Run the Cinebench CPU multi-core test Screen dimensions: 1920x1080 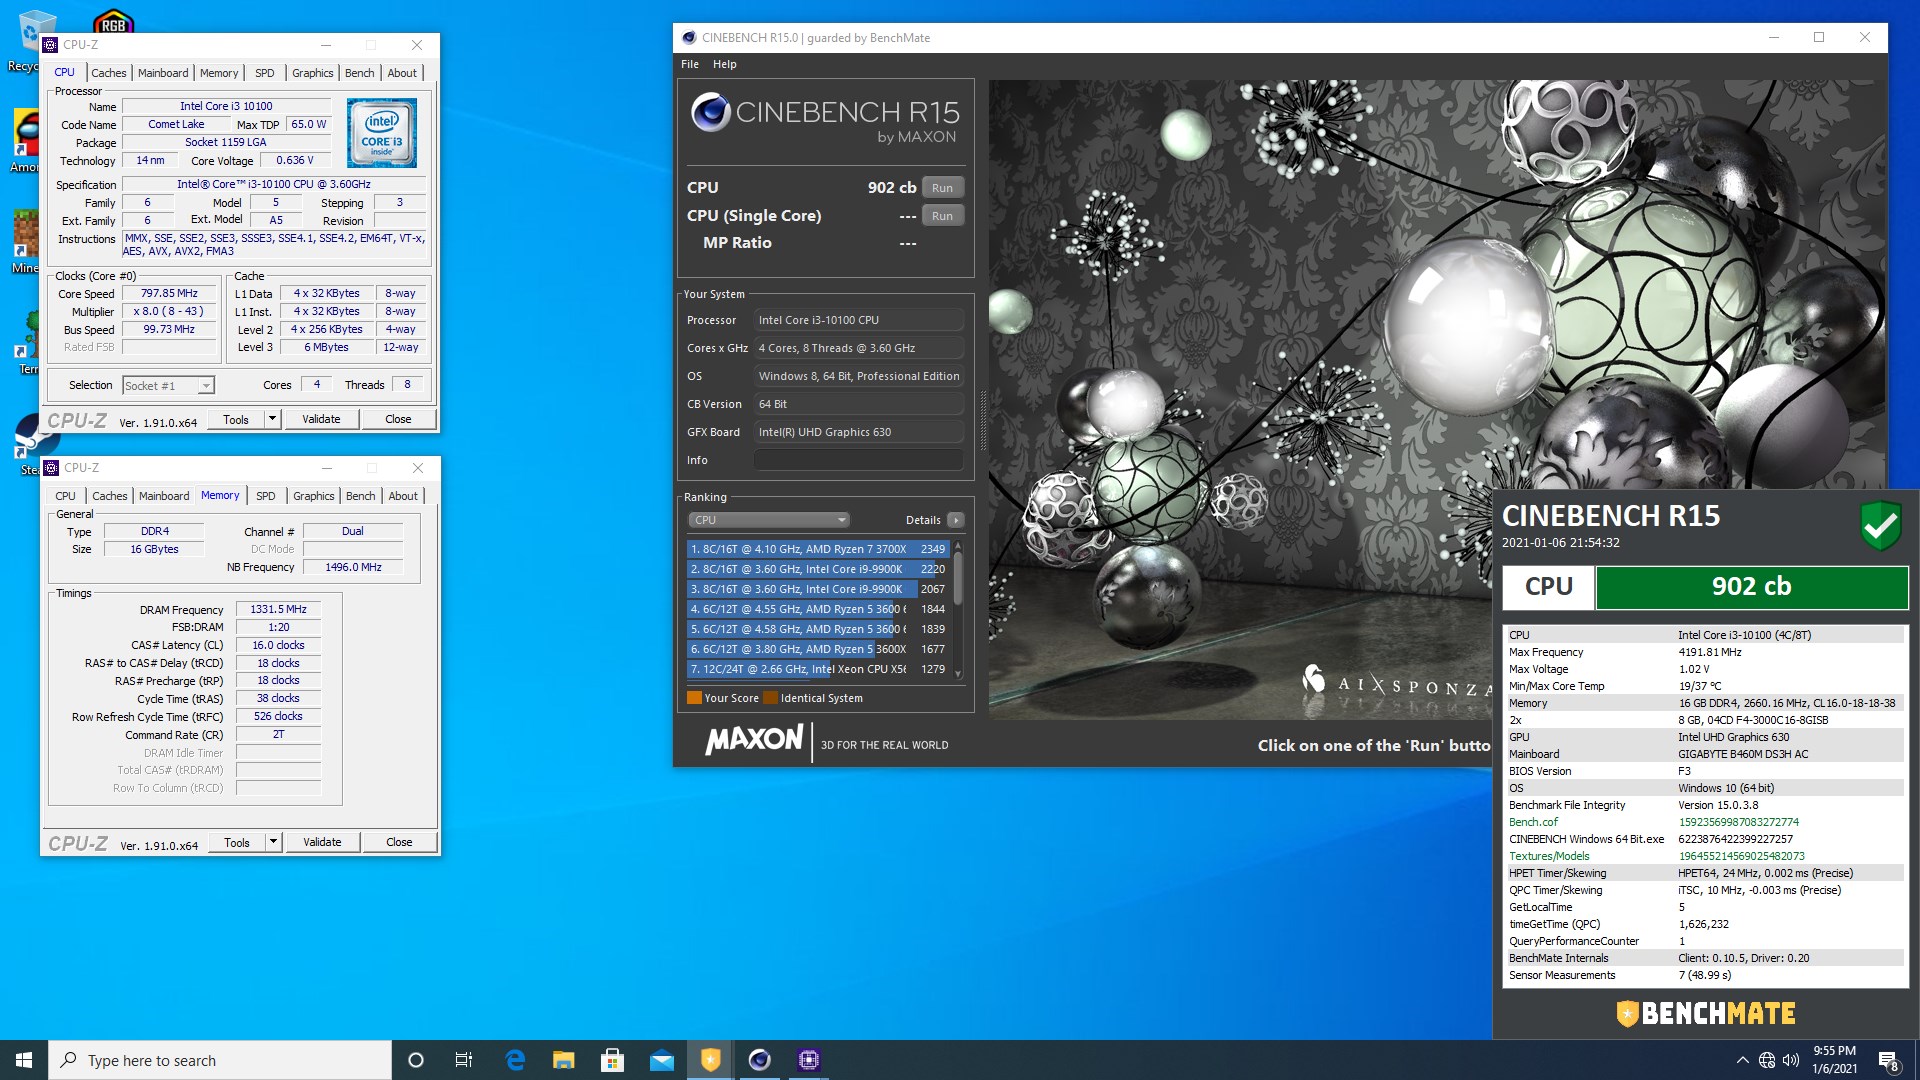click(942, 188)
